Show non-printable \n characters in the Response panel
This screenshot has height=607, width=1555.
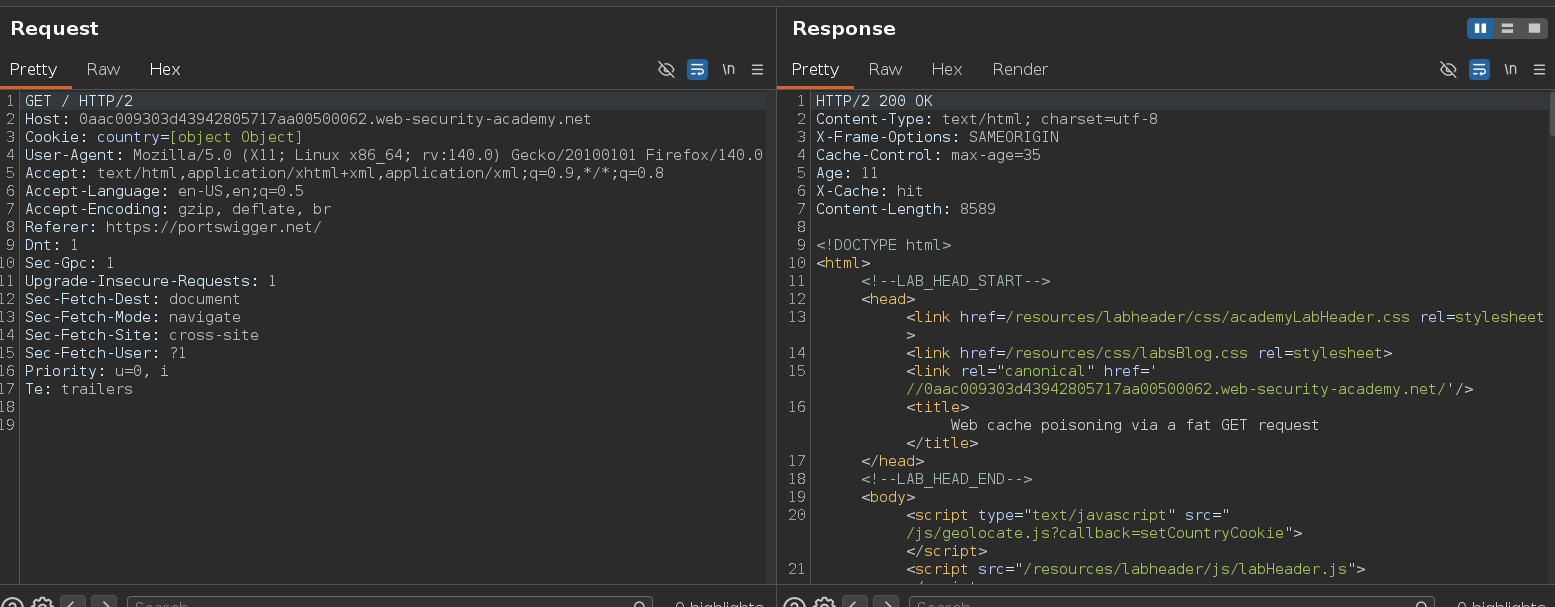pos(1511,69)
